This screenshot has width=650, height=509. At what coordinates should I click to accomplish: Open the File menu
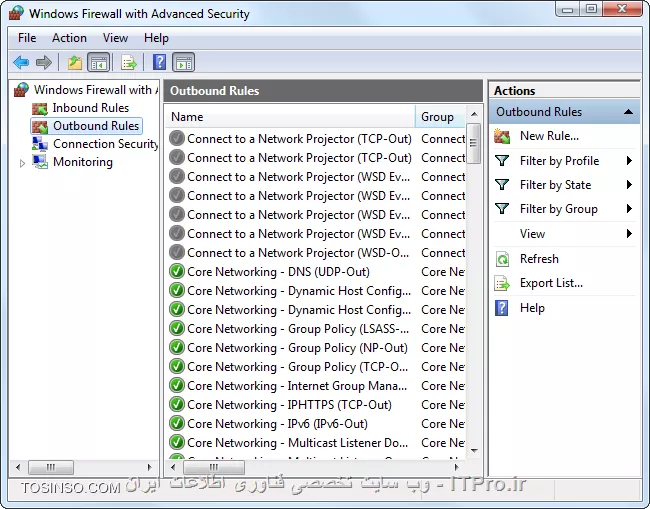pyautogui.click(x=27, y=38)
